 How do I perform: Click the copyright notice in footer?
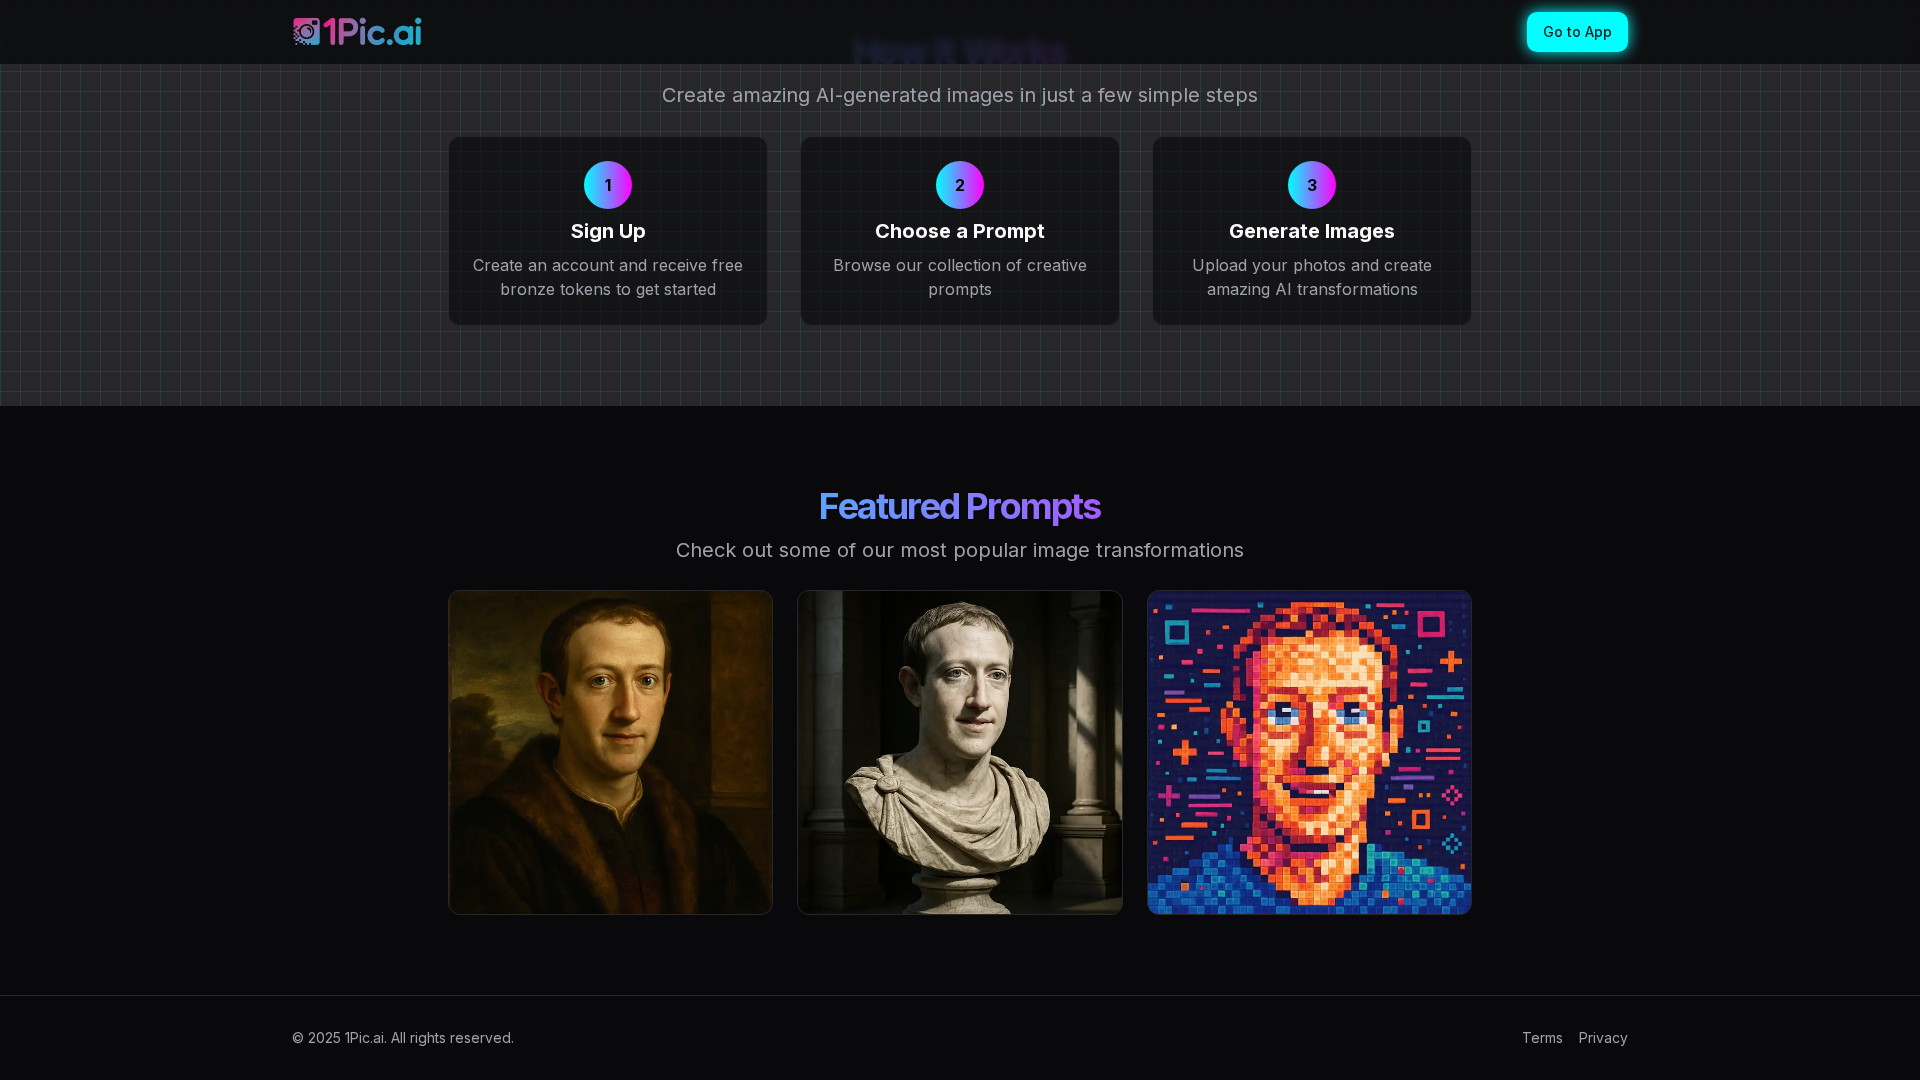tap(402, 1037)
